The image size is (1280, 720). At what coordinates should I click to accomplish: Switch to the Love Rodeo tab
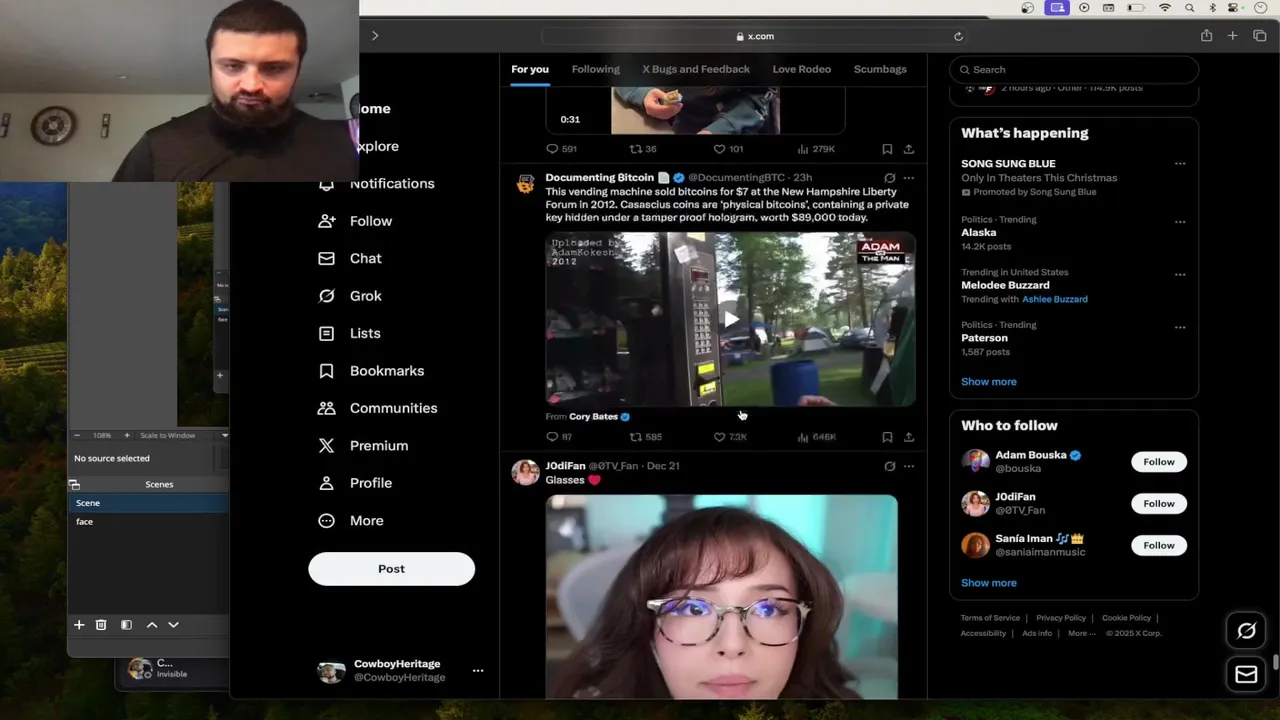click(x=802, y=69)
